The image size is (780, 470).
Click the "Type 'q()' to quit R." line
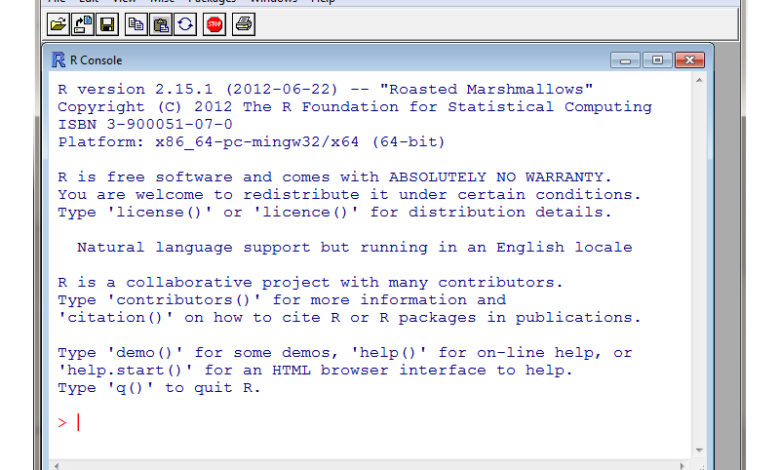point(159,388)
